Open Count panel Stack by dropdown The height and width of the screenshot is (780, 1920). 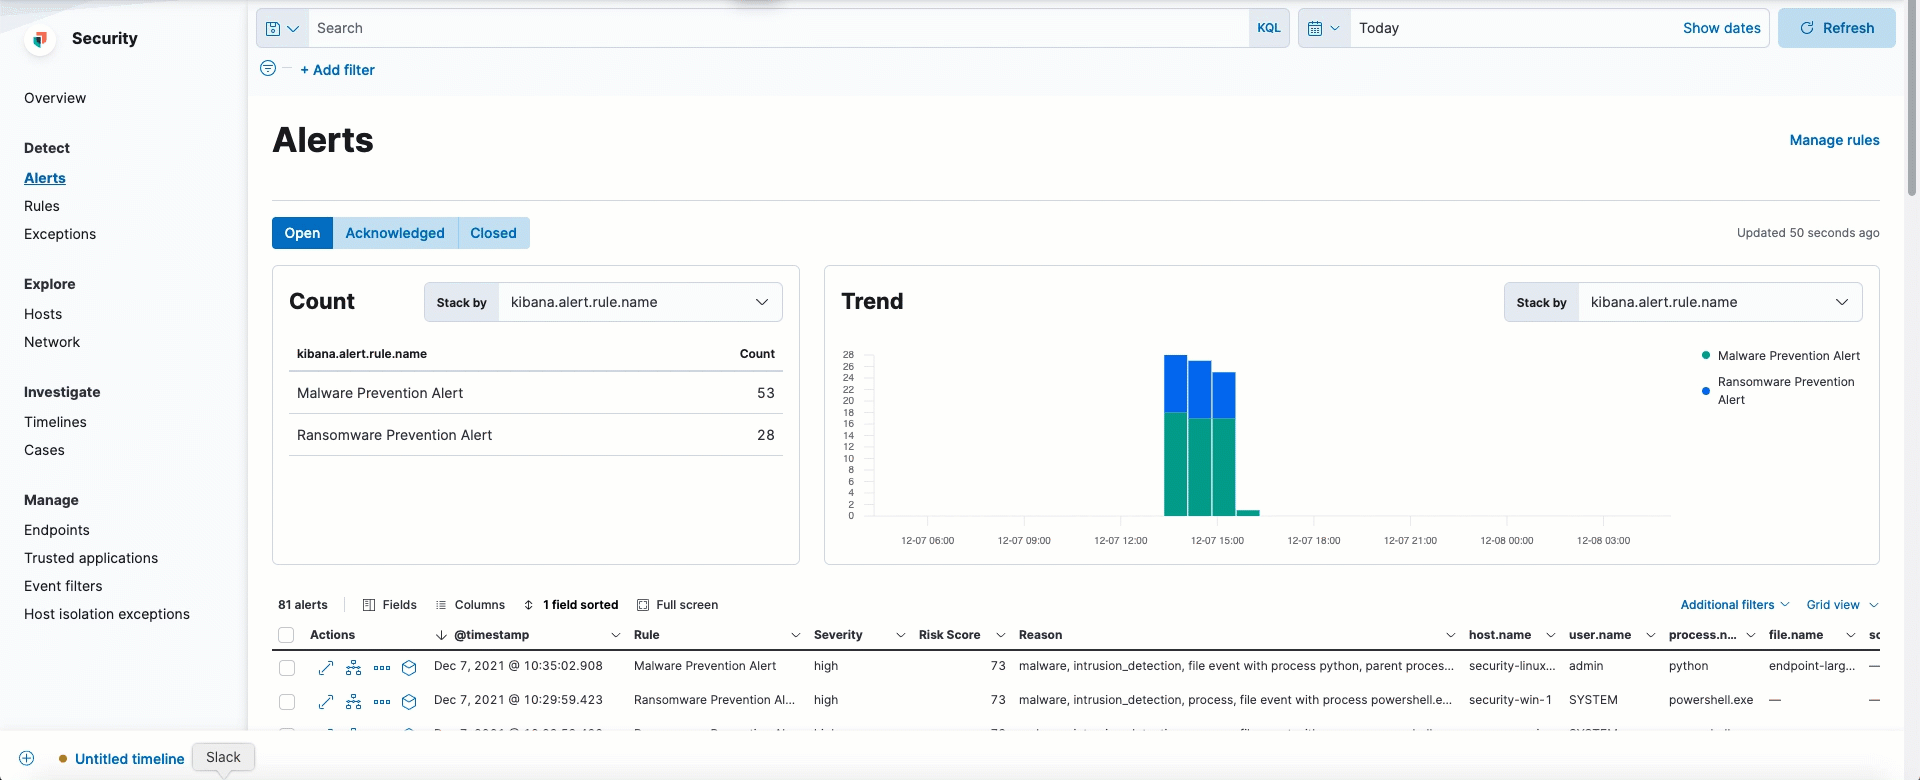[640, 302]
